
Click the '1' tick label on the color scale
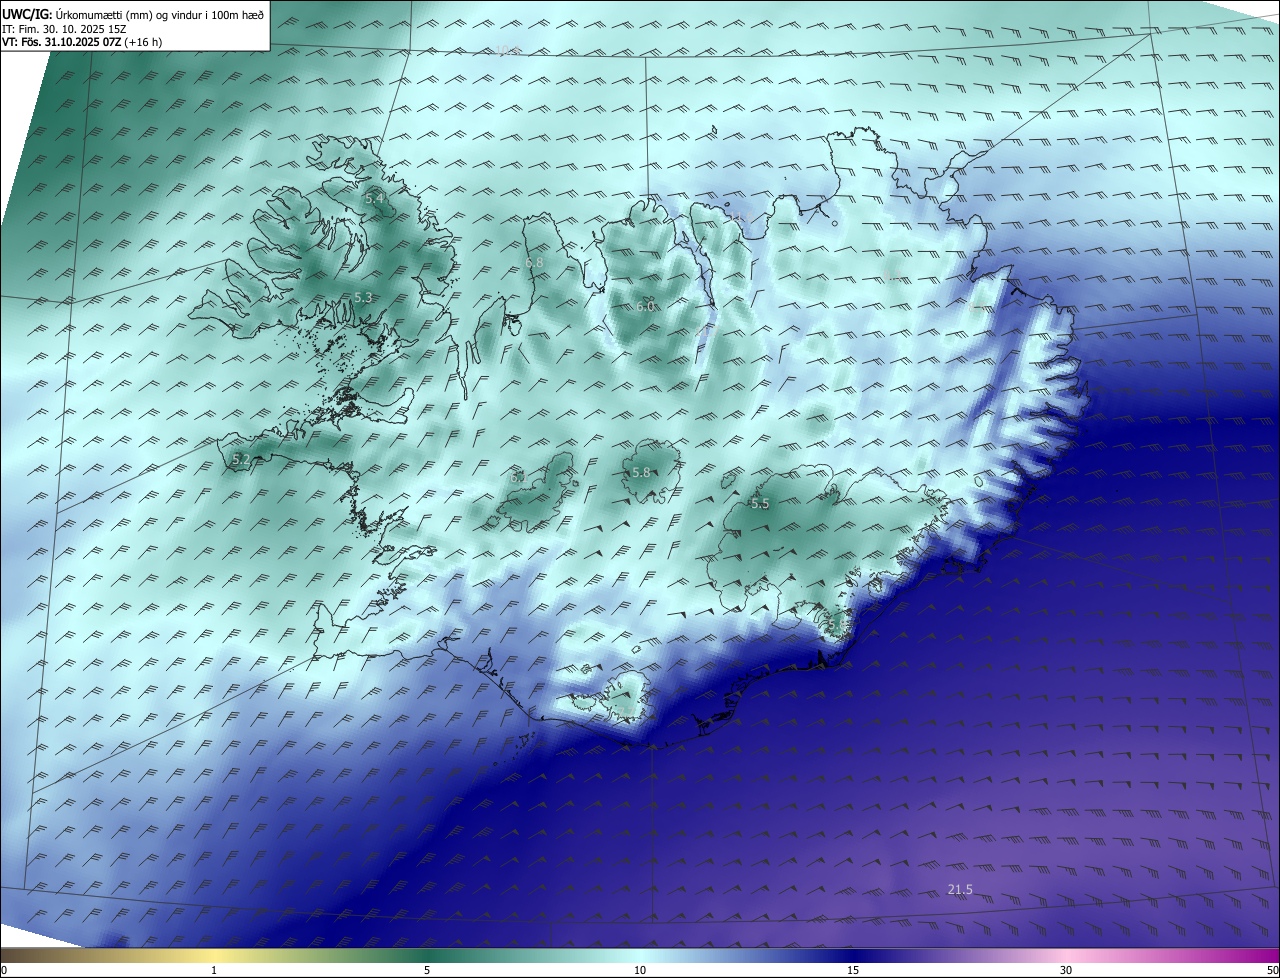coord(214,970)
